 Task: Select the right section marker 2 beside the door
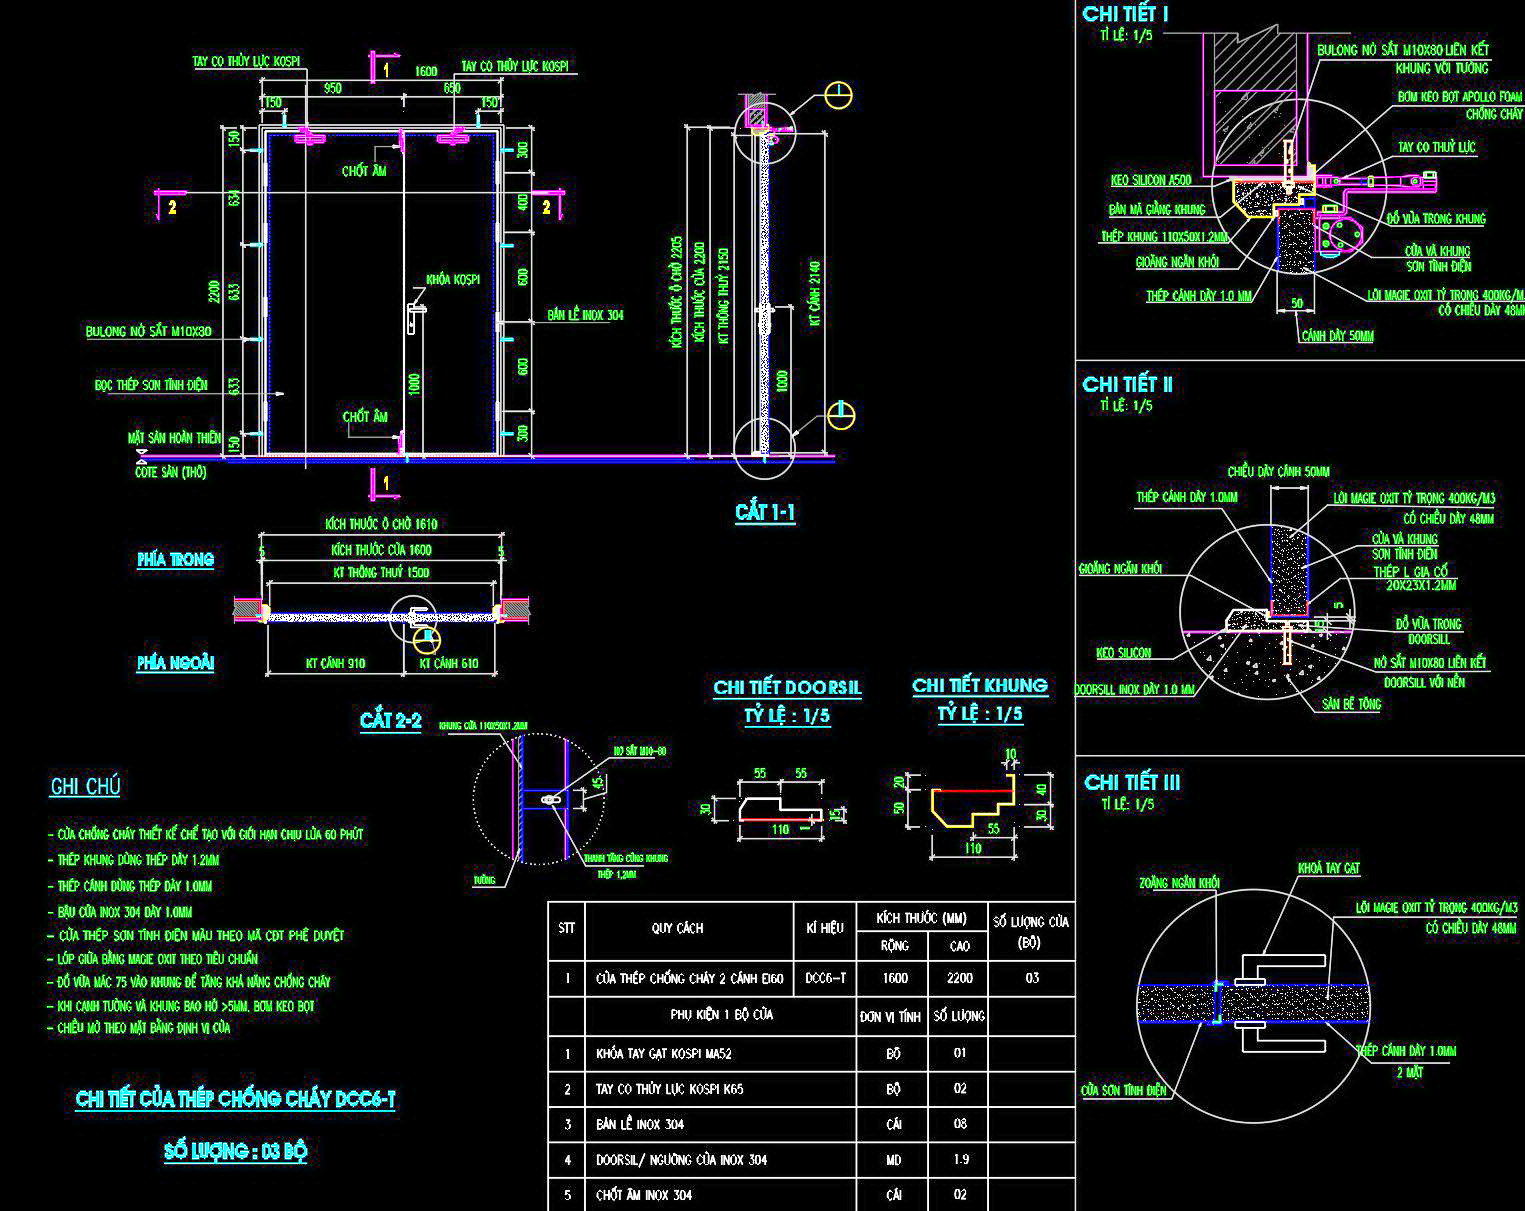tap(546, 207)
